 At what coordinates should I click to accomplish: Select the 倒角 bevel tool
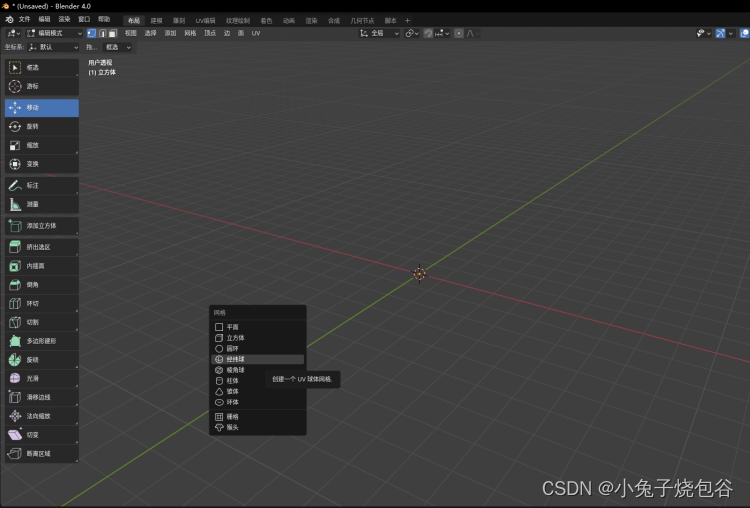[42, 285]
